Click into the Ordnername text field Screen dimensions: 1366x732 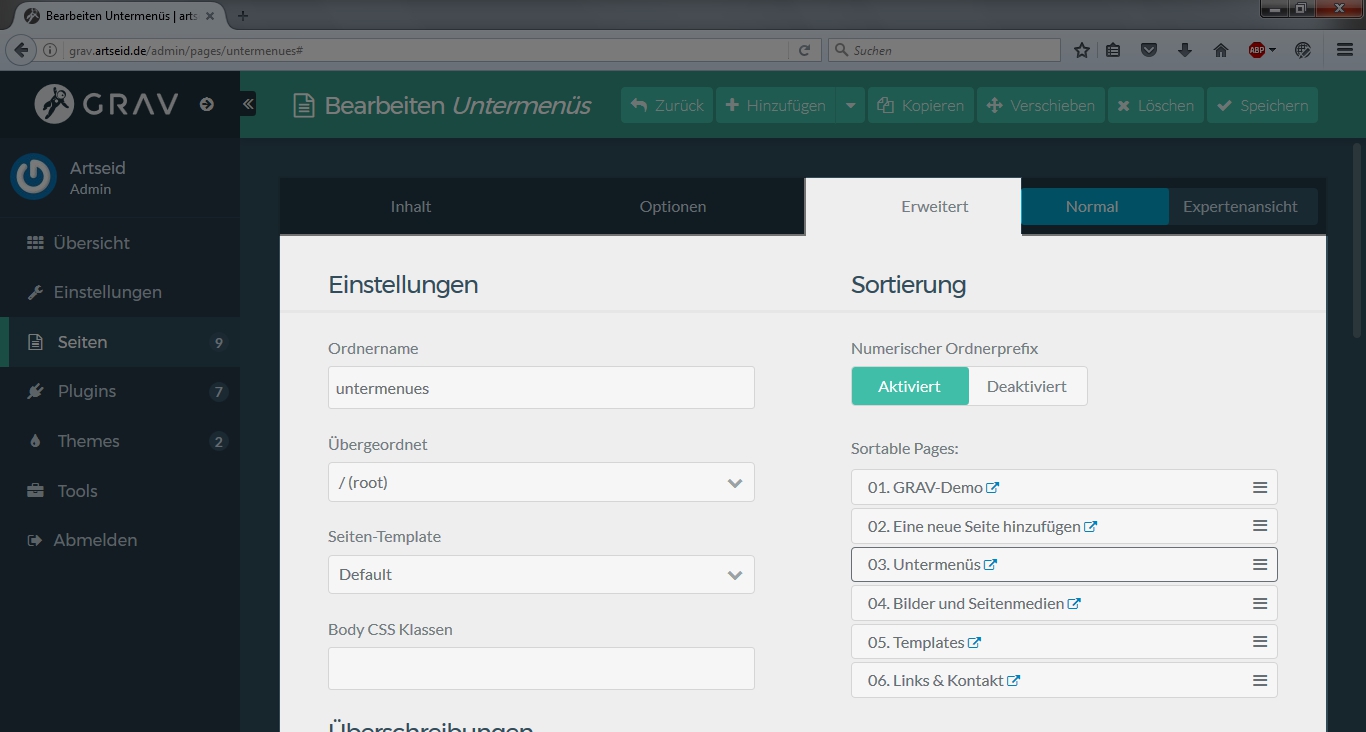tap(541, 388)
